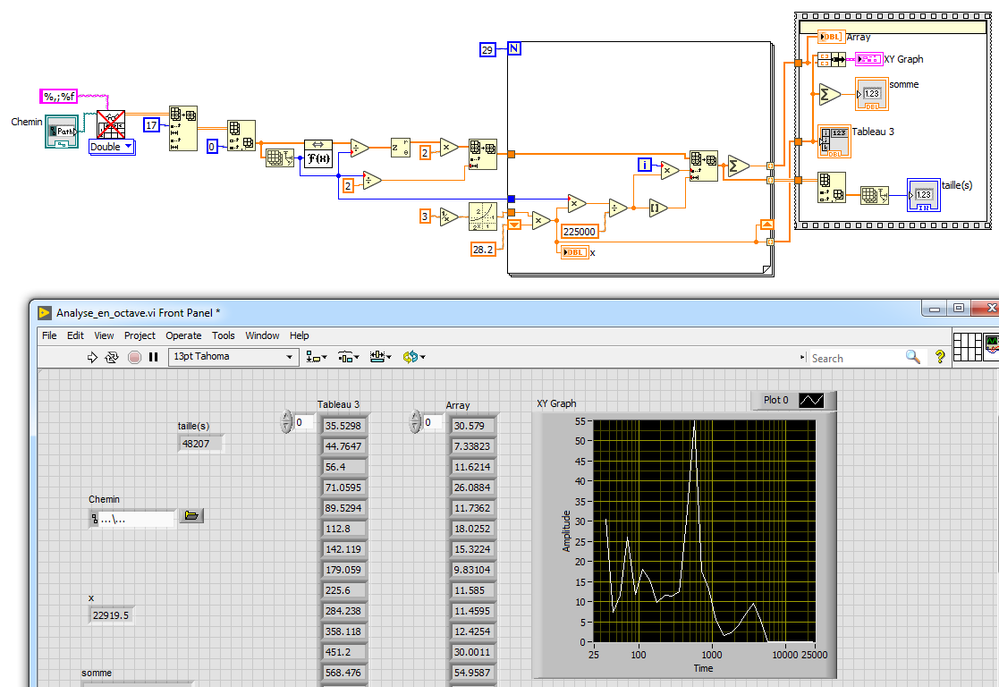The image size is (999, 687).
Task: Click the Tableau 3 indicator terminal
Action: coord(834,141)
